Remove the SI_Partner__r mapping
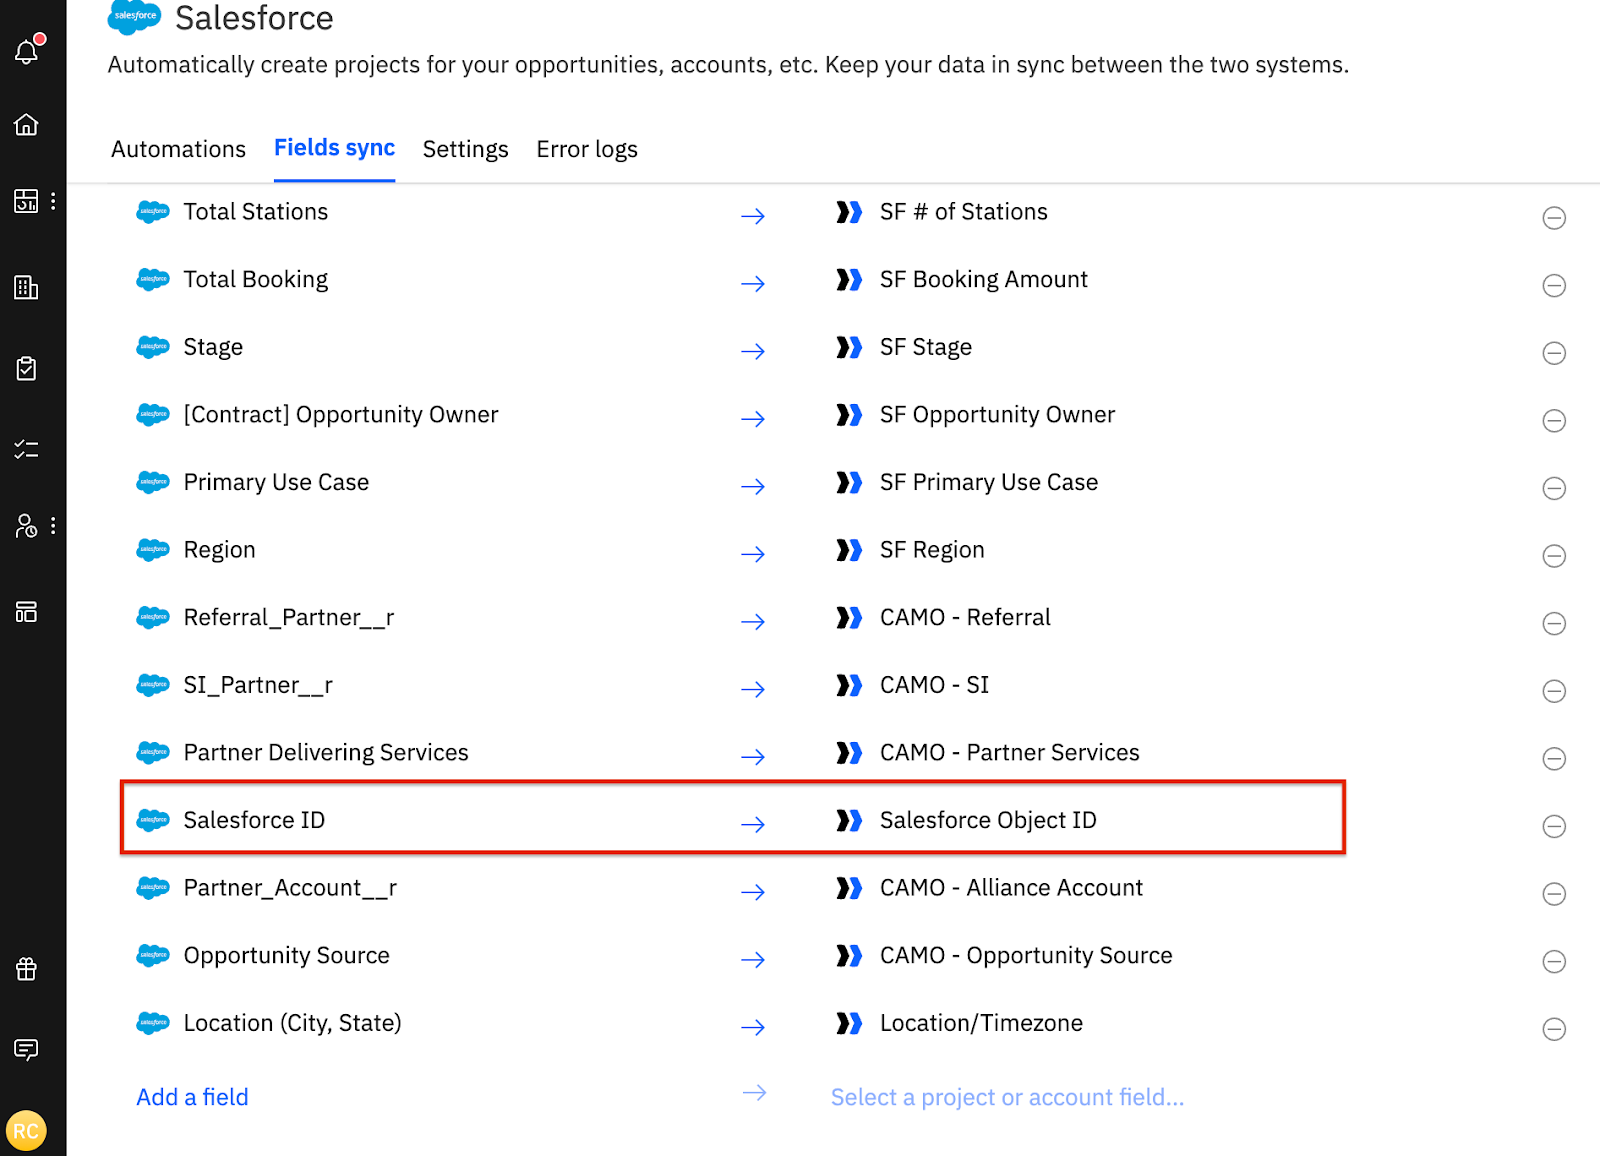The height and width of the screenshot is (1156, 1600). 1554,691
